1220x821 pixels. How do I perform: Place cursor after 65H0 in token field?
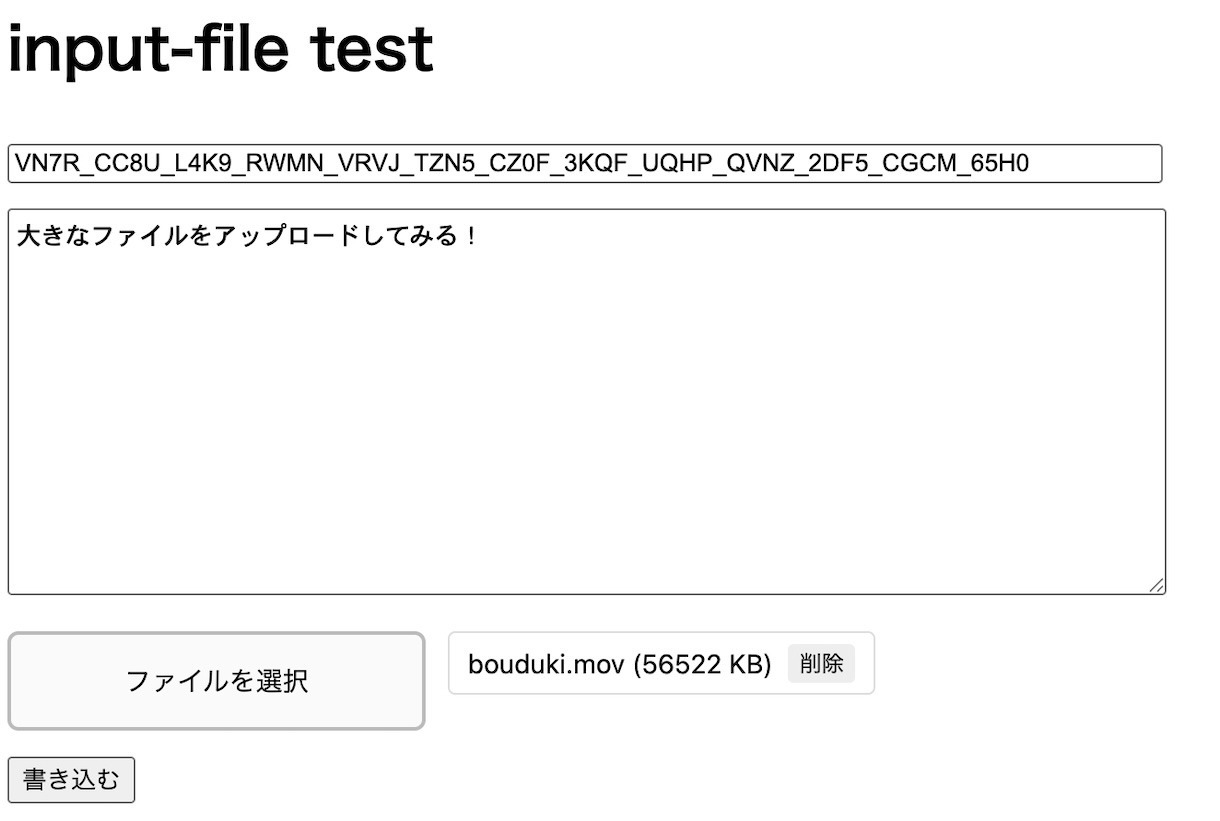point(1030,164)
